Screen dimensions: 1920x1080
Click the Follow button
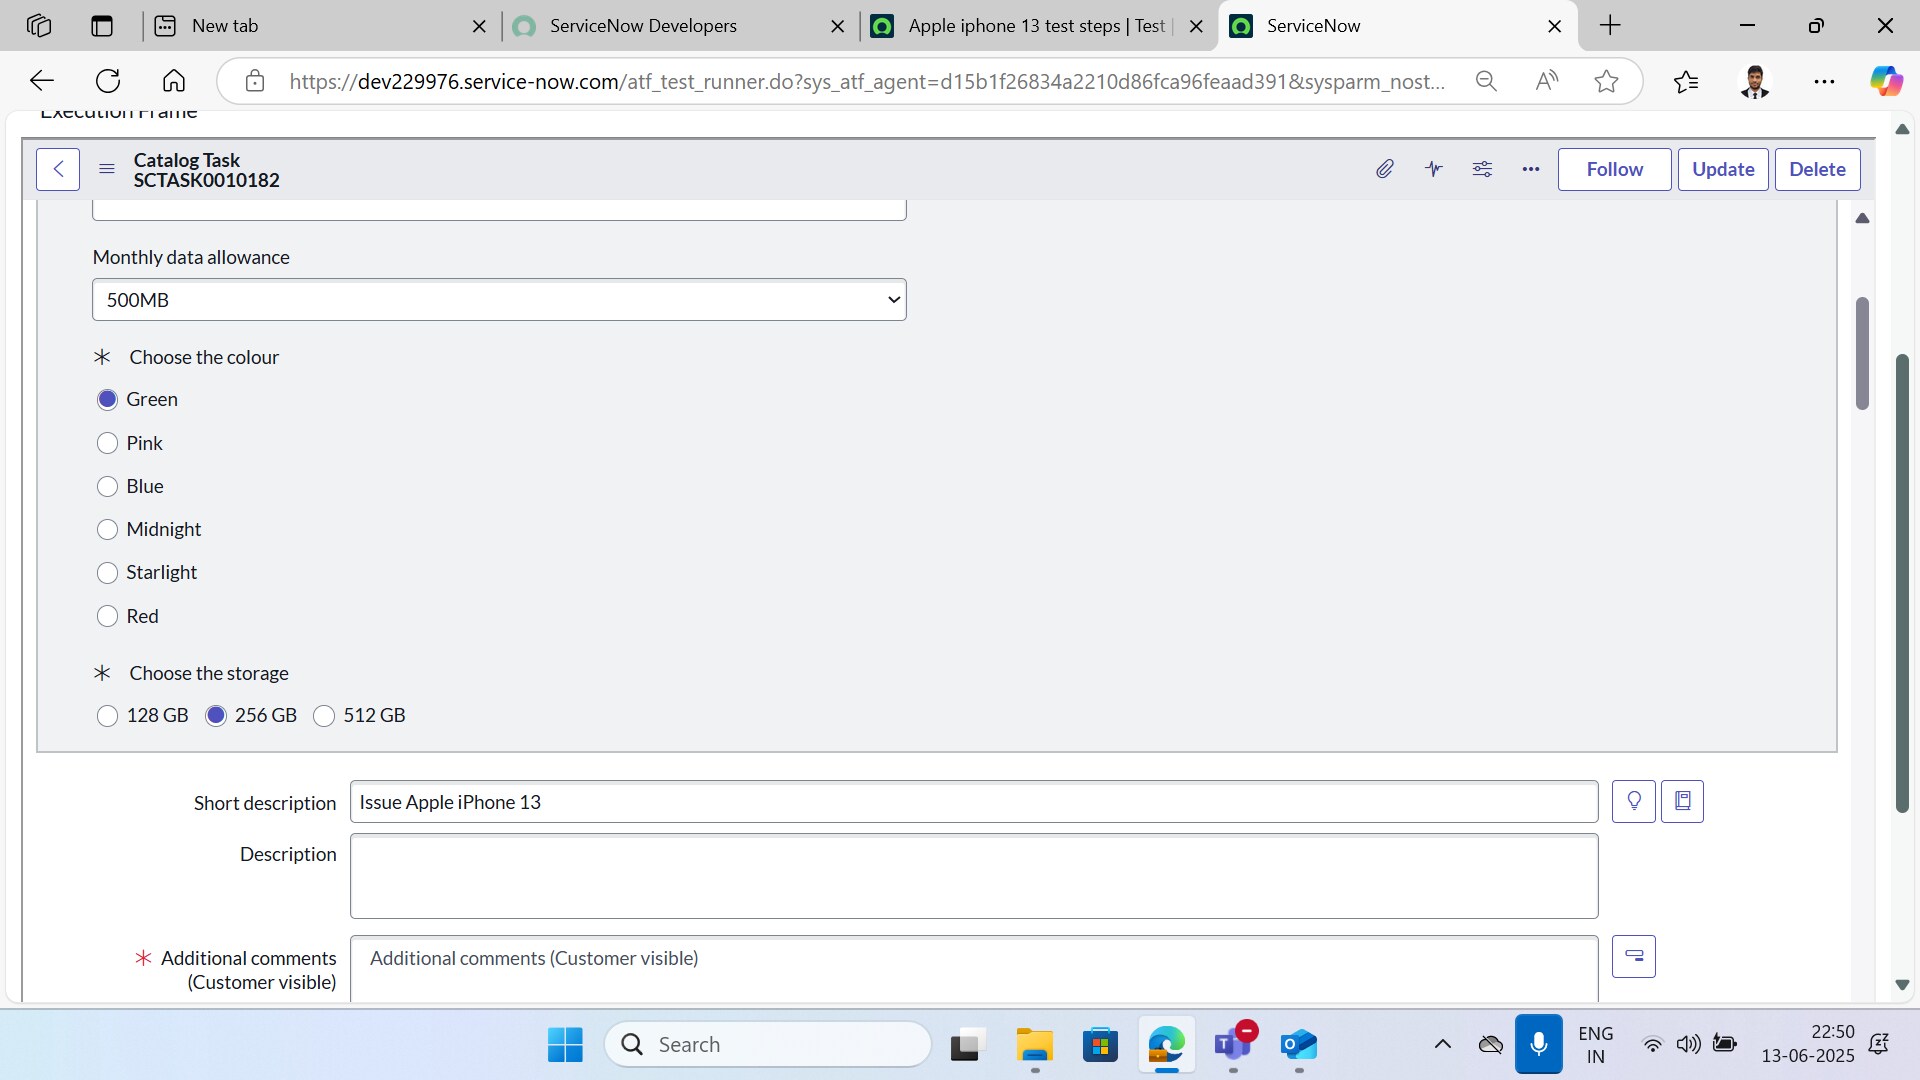click(x=1614, y=169)
